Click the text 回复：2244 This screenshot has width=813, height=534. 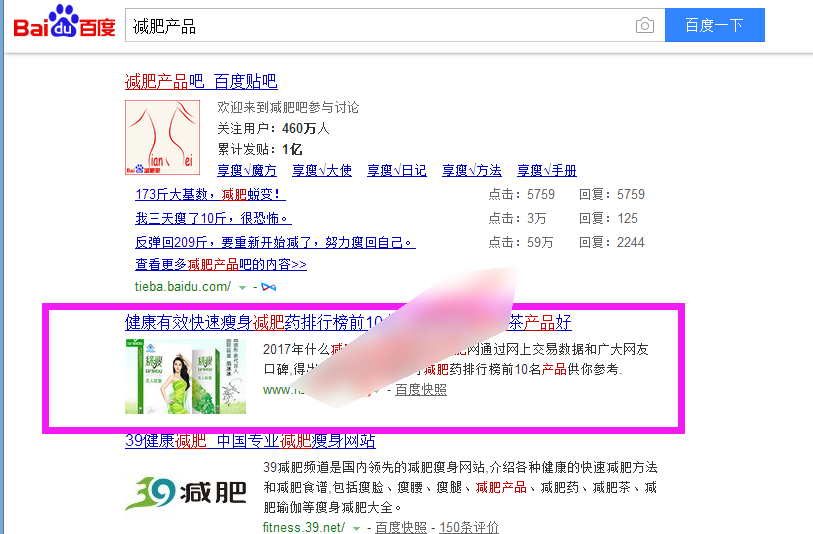[x=612, y=242]
